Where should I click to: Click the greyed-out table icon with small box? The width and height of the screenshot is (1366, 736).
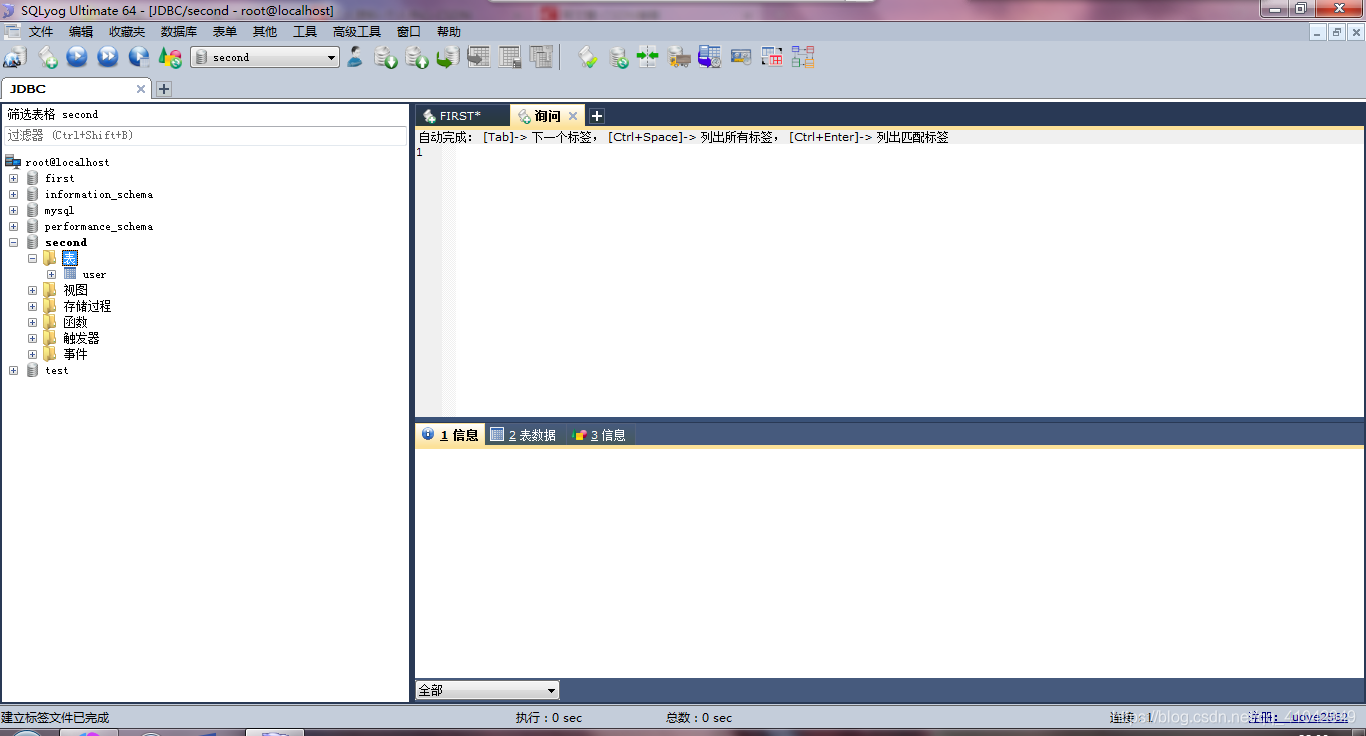pos(510,57)
